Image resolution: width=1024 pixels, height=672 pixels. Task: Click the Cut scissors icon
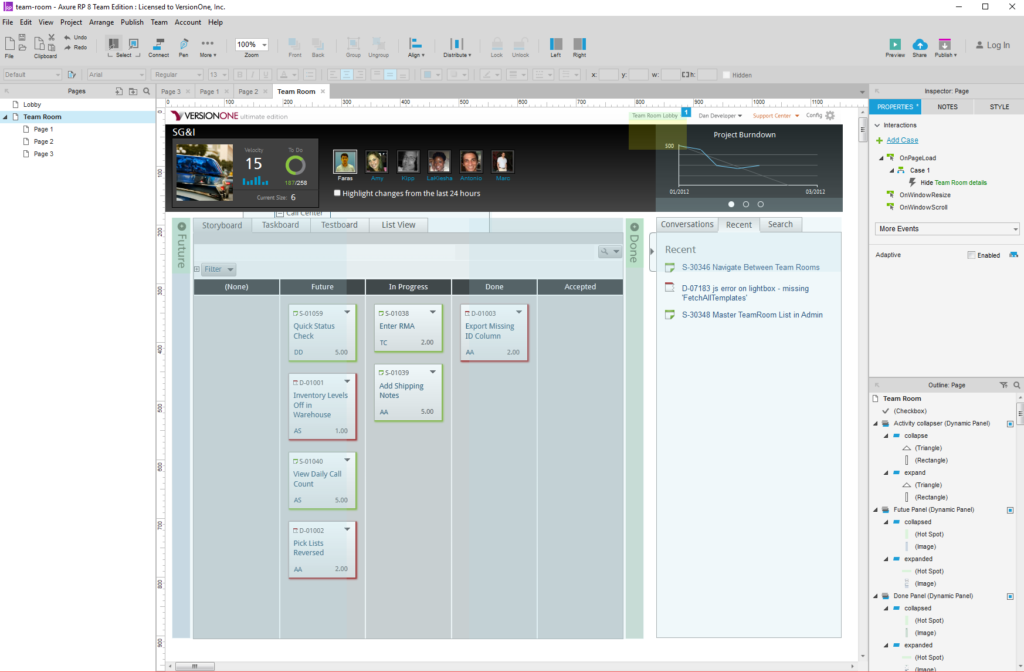tap(51, 37)
